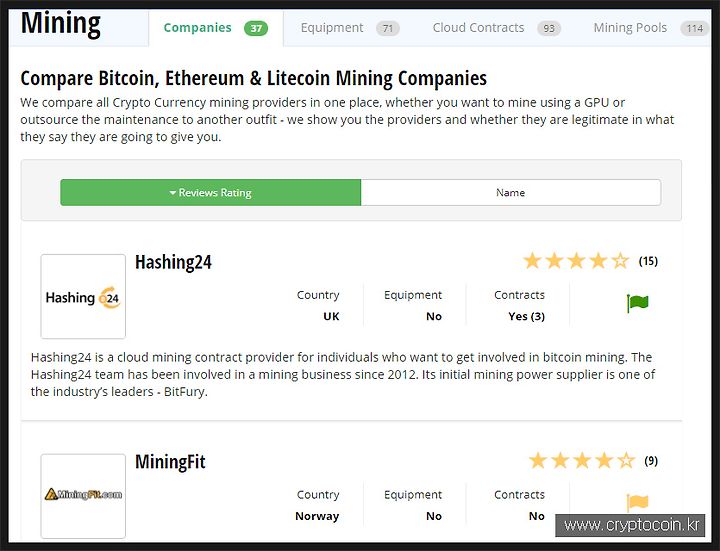The width and height of the screenshot is (720, 551).
Task: Click the MiningFit logo thumbnail
Action: pyautogui.click(x=83, y=496)
